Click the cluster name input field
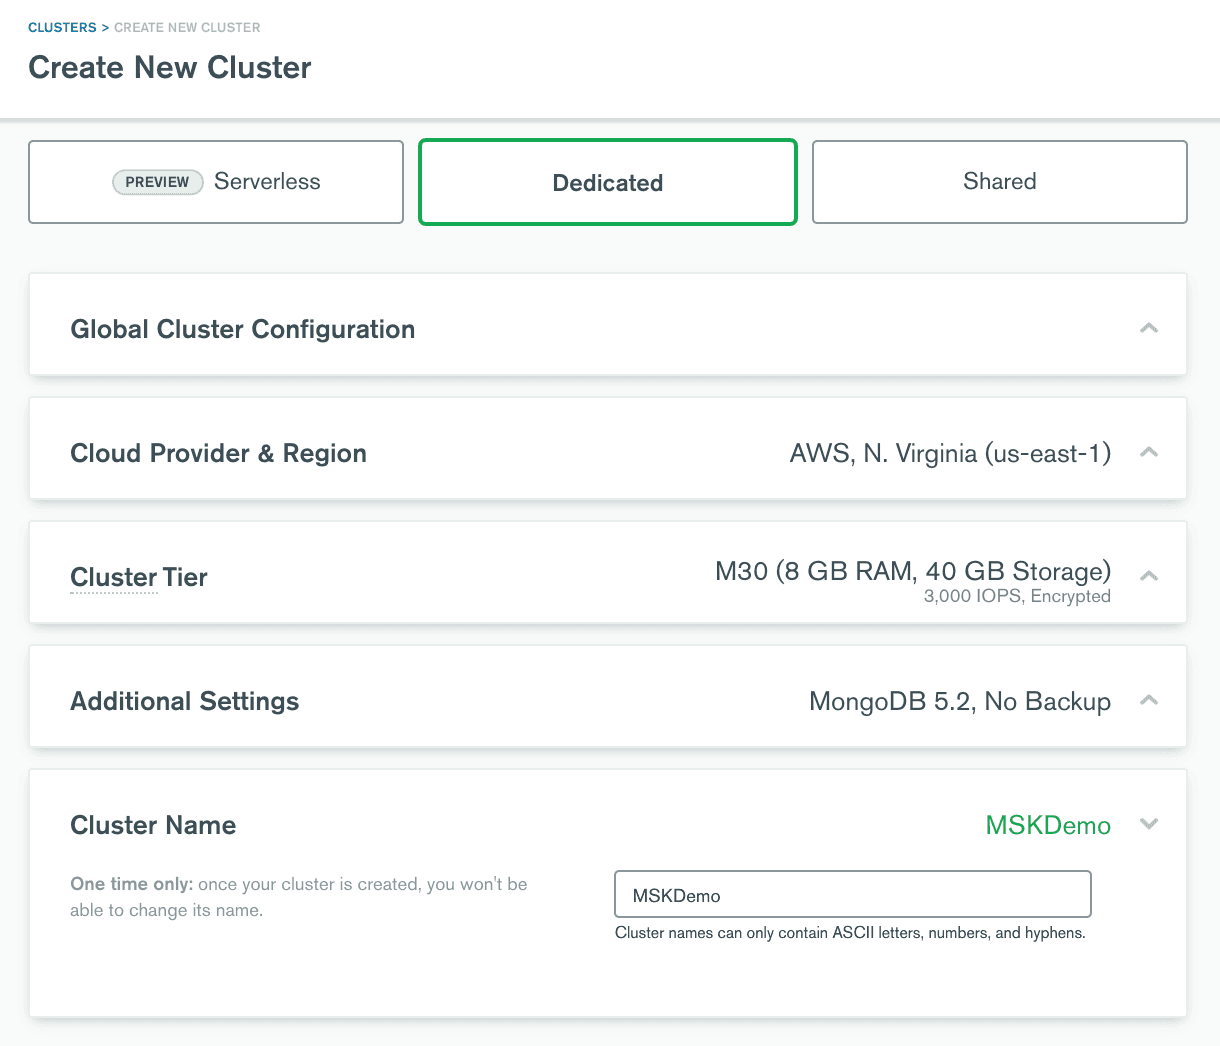 tap(852, 894)
